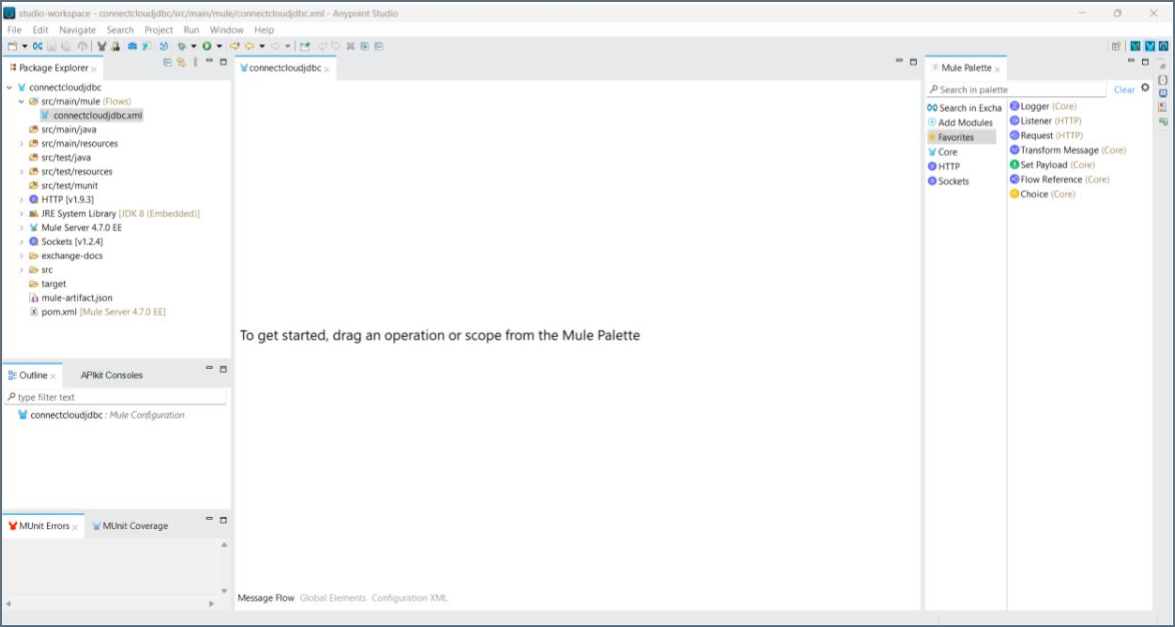Open the Navigate menu
Screen dimensions: 1175x627
click(x=77, y=30)
